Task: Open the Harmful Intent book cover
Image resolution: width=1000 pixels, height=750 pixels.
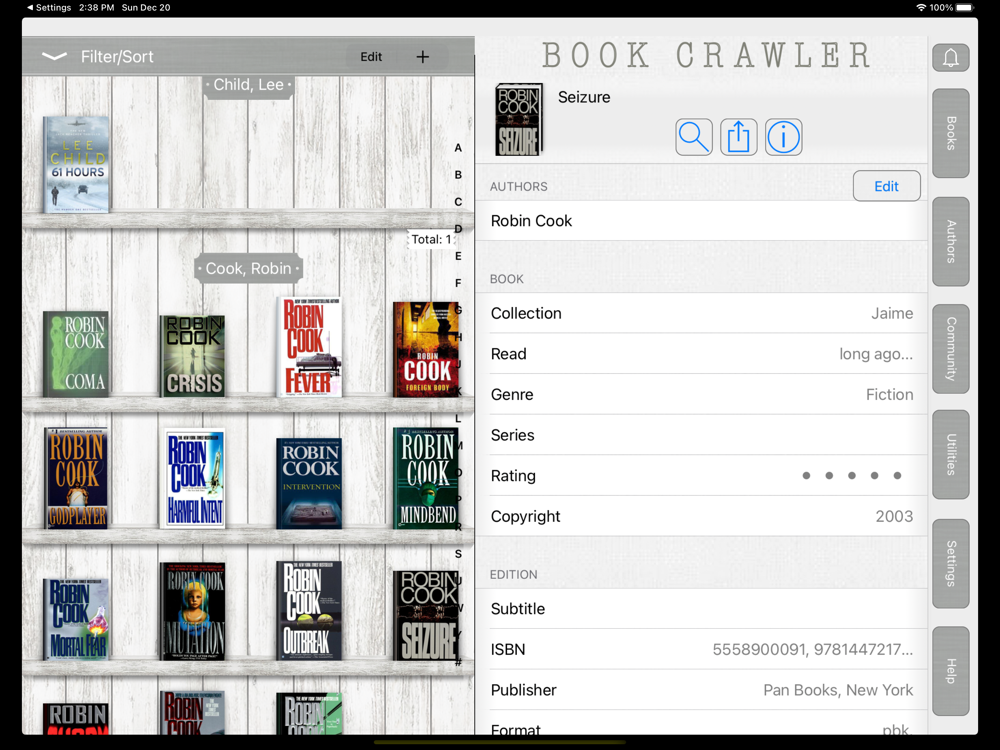Action: click(x=193, y=479)
